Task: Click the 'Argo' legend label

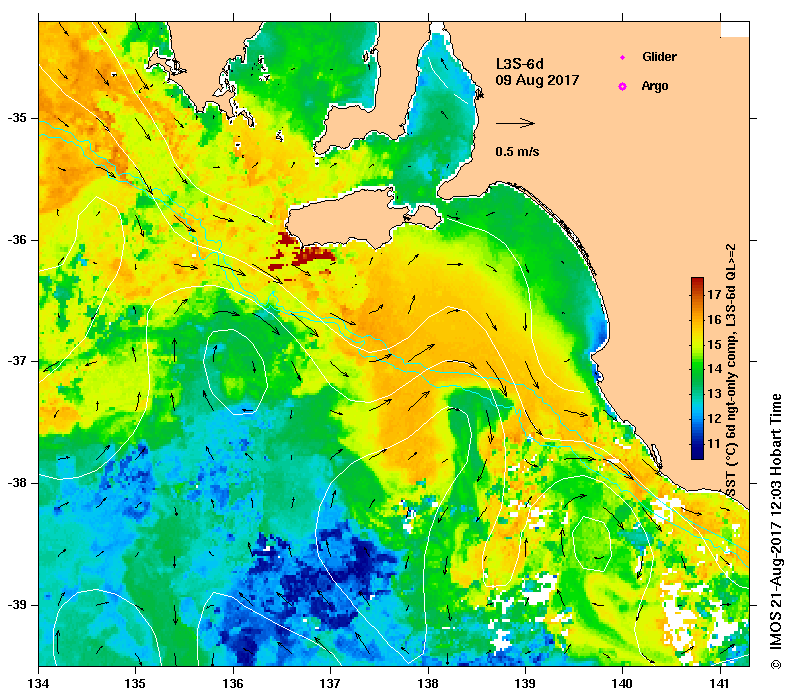Action: tap(655, 86)
